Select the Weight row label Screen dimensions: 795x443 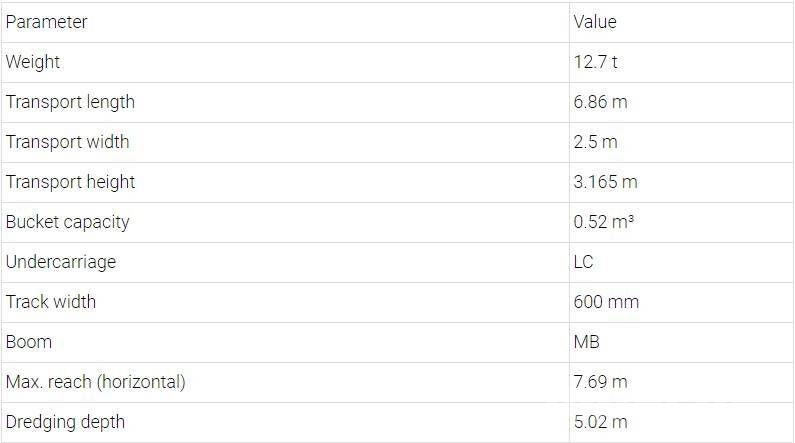32,62
